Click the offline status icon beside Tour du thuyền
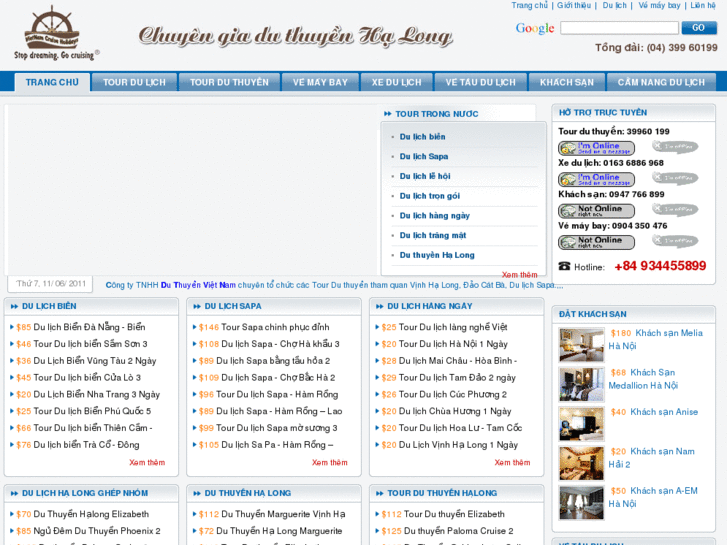Screen dimensions: 727x545 [x=675, y=147]
